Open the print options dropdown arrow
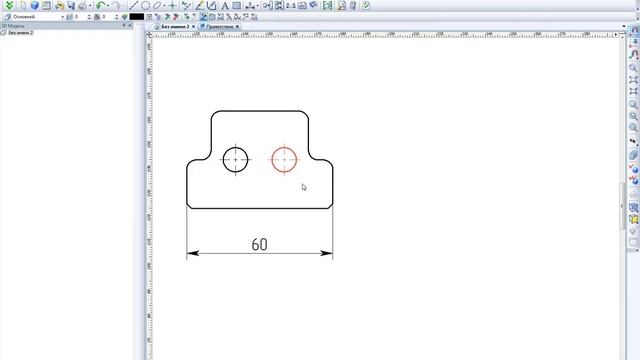 click(x=89, y=6)
